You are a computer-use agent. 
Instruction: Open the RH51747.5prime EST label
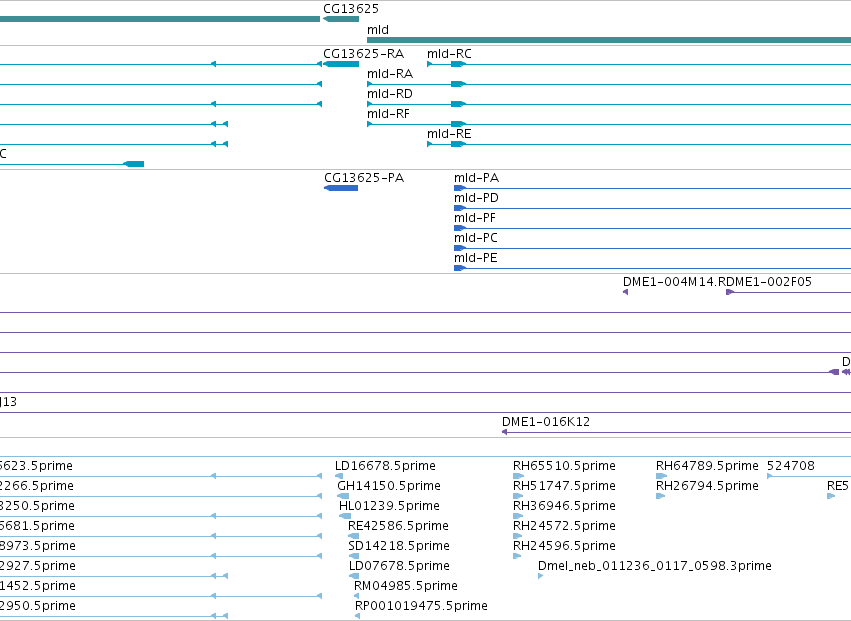[564, 486]
